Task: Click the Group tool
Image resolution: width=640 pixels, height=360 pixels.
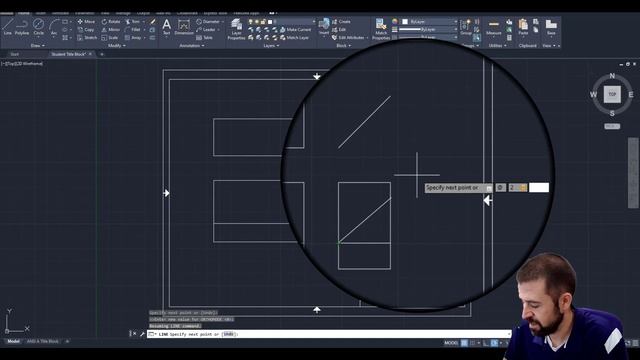Action: [466, 27]
